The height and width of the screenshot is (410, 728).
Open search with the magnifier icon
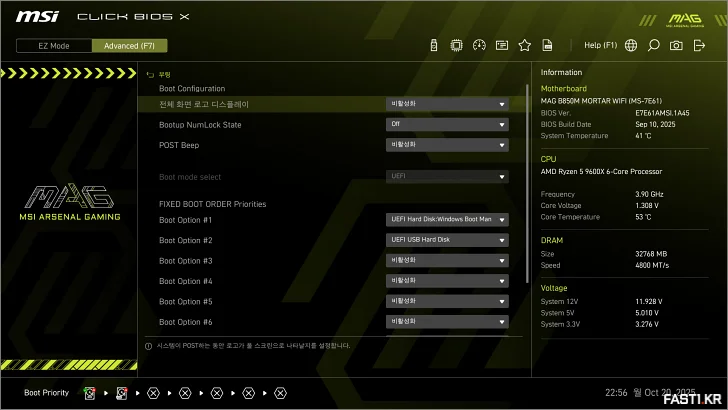pyautogui.click(x=654, y=45)
